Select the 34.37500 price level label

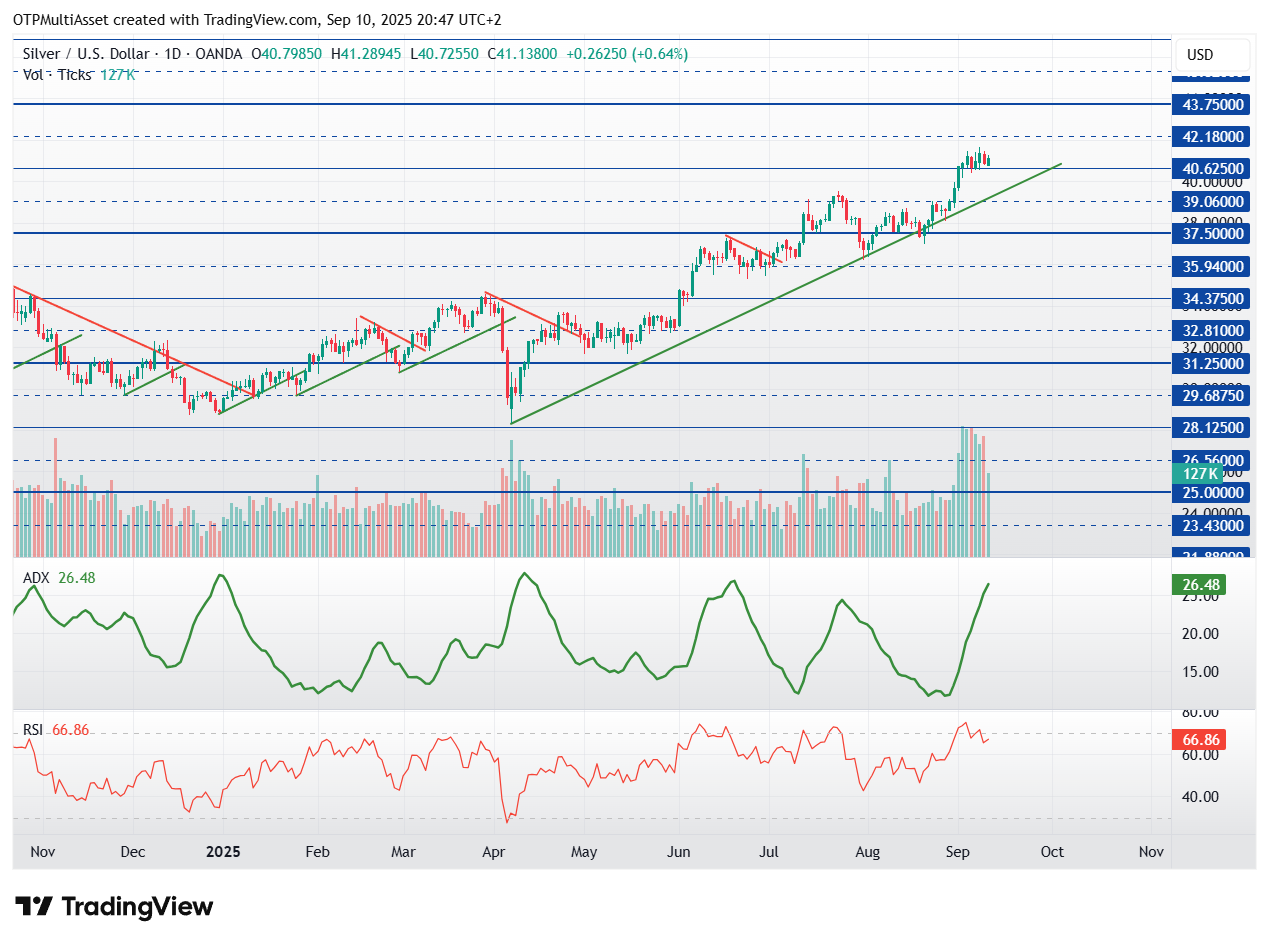tap(1212, 298)
